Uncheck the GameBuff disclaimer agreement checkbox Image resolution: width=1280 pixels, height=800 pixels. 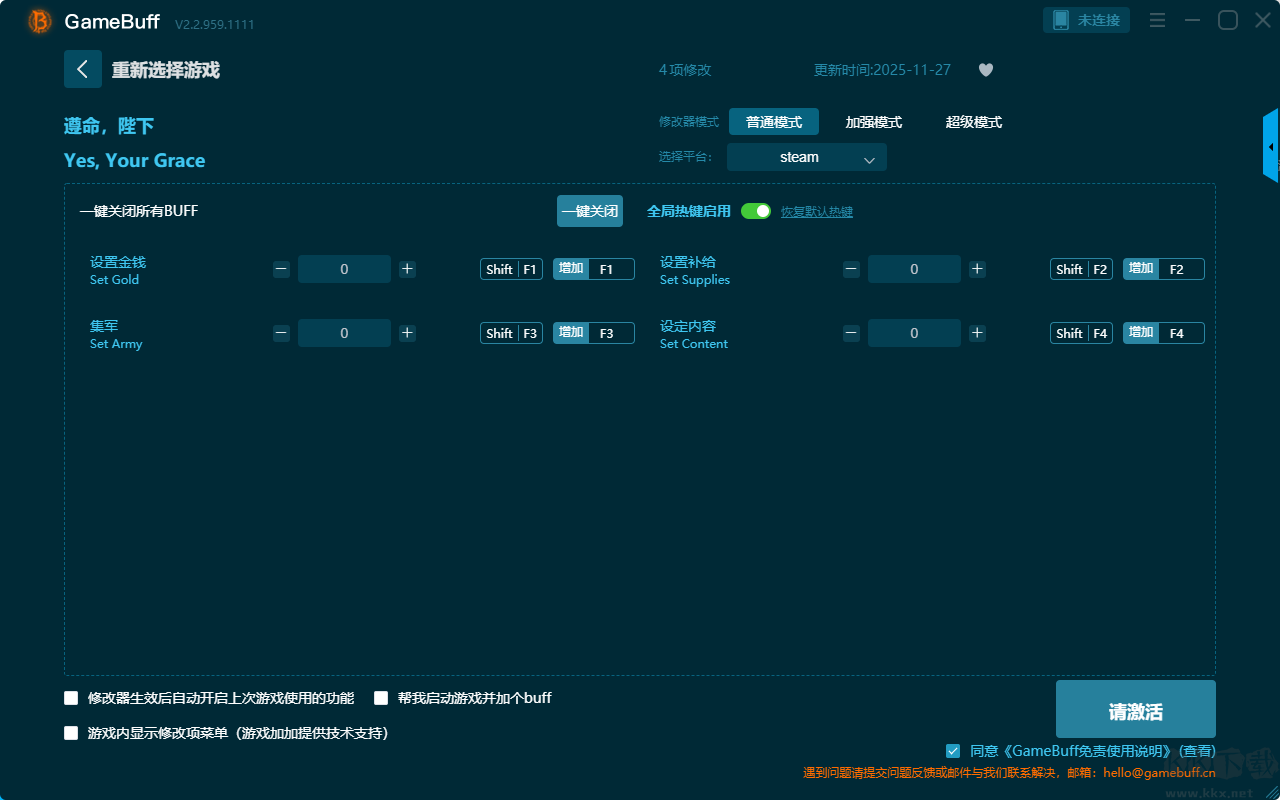(x=953, y=751)
